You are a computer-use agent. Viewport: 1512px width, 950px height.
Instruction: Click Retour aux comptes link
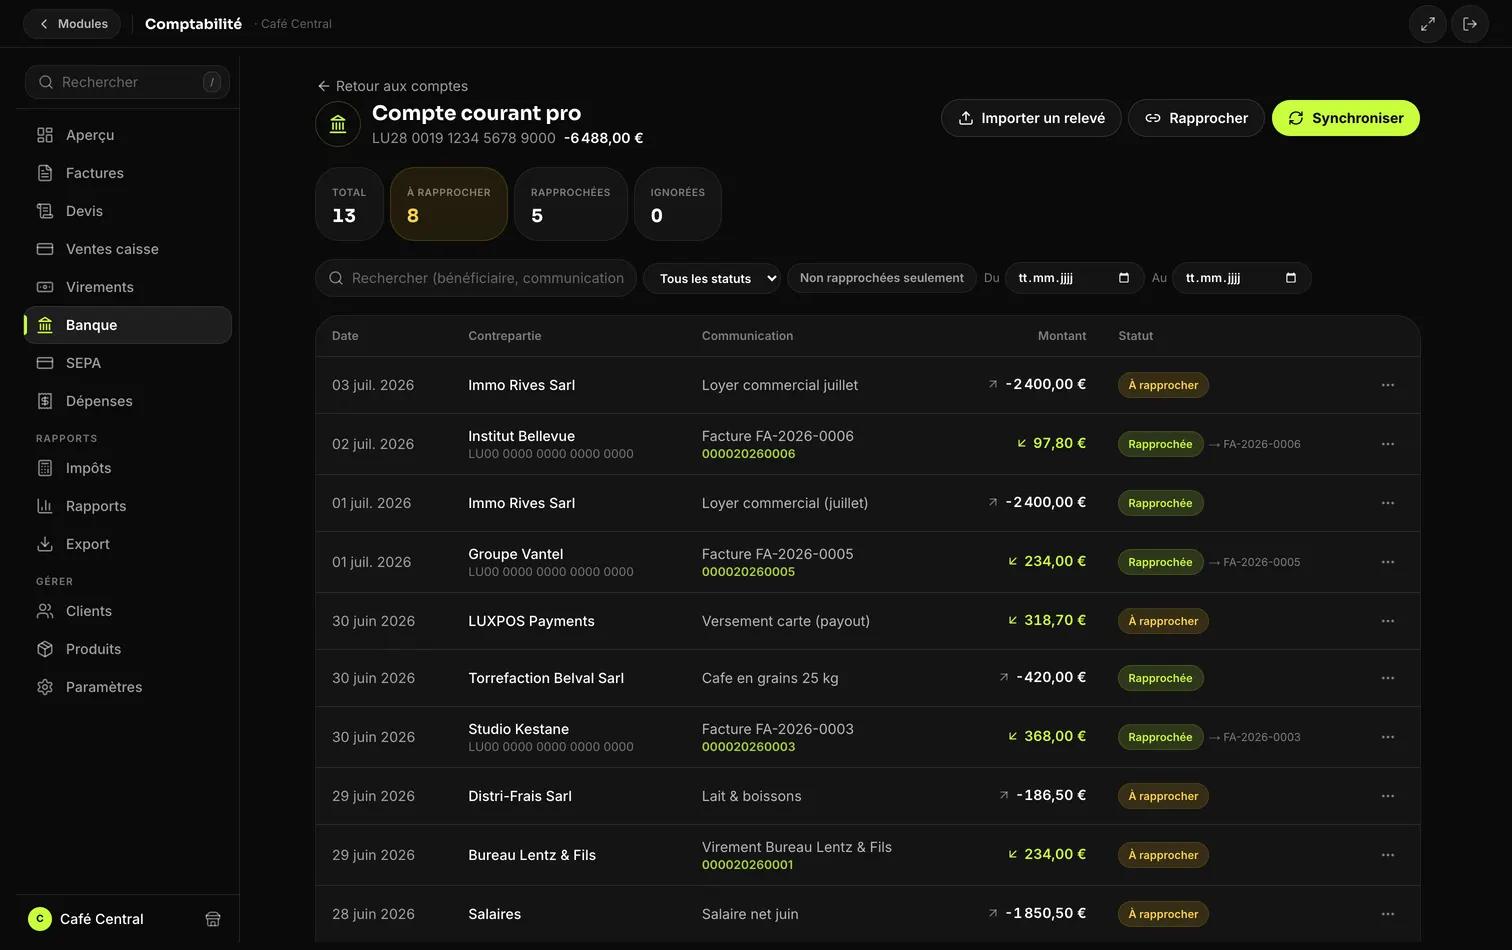[x=392, y=86]
